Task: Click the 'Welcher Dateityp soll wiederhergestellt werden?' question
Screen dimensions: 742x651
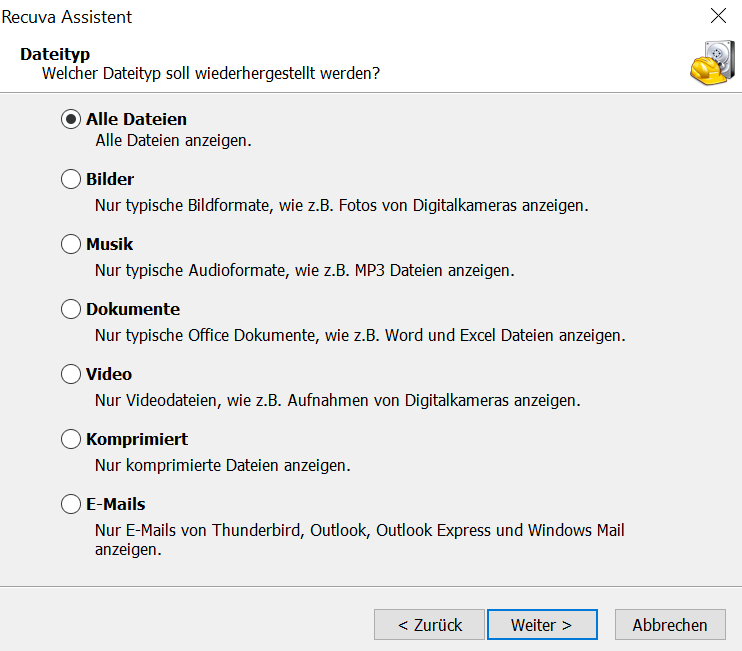Action: tap(210, 74)
